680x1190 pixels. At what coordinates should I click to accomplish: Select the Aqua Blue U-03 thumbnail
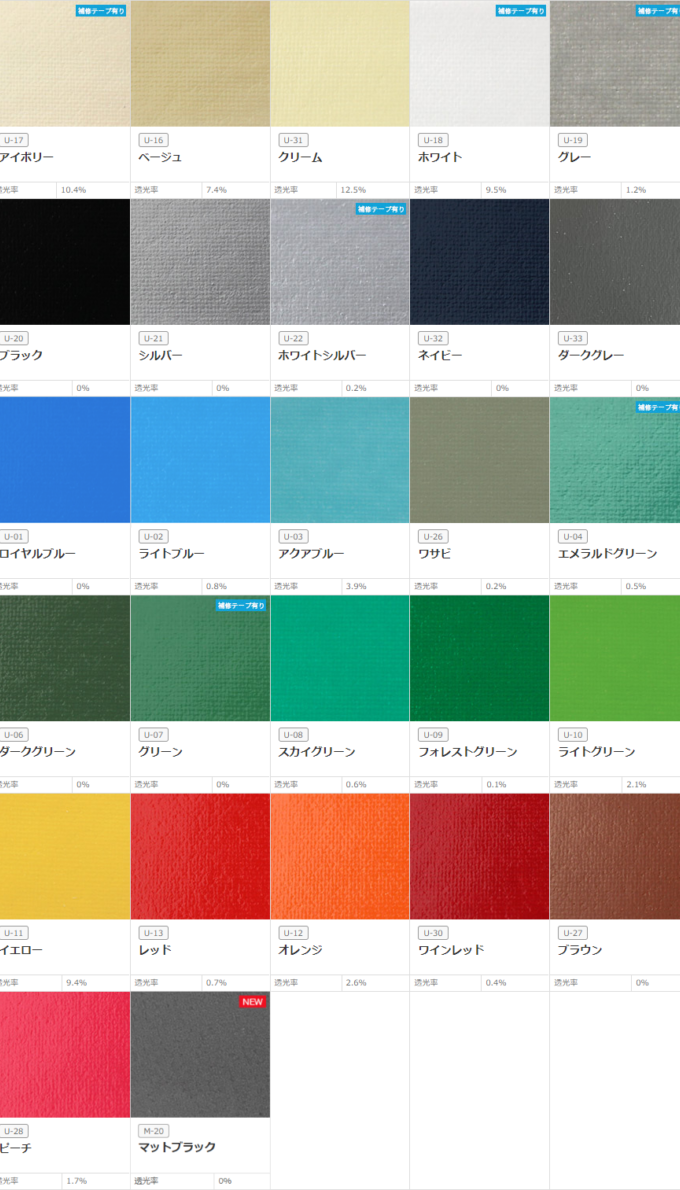(339, 459)
